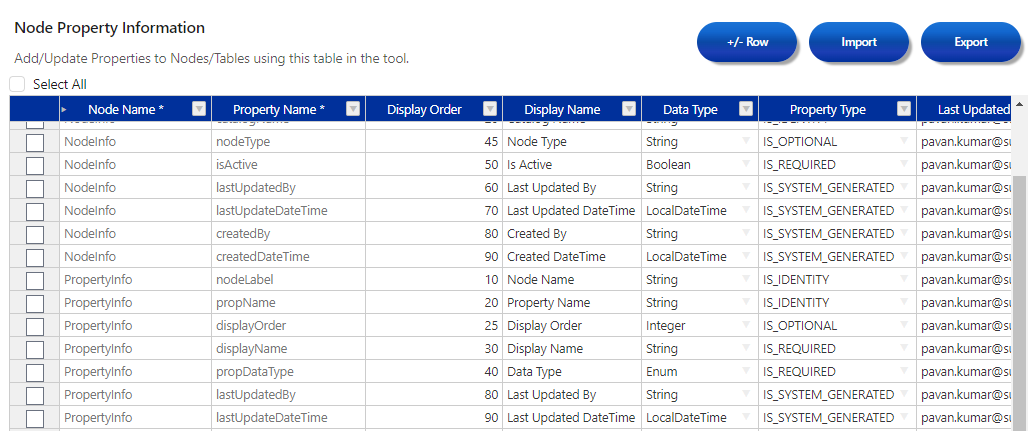Screen dimensions: 1034x431
Task: Click display order value 45
Action: 434,142
